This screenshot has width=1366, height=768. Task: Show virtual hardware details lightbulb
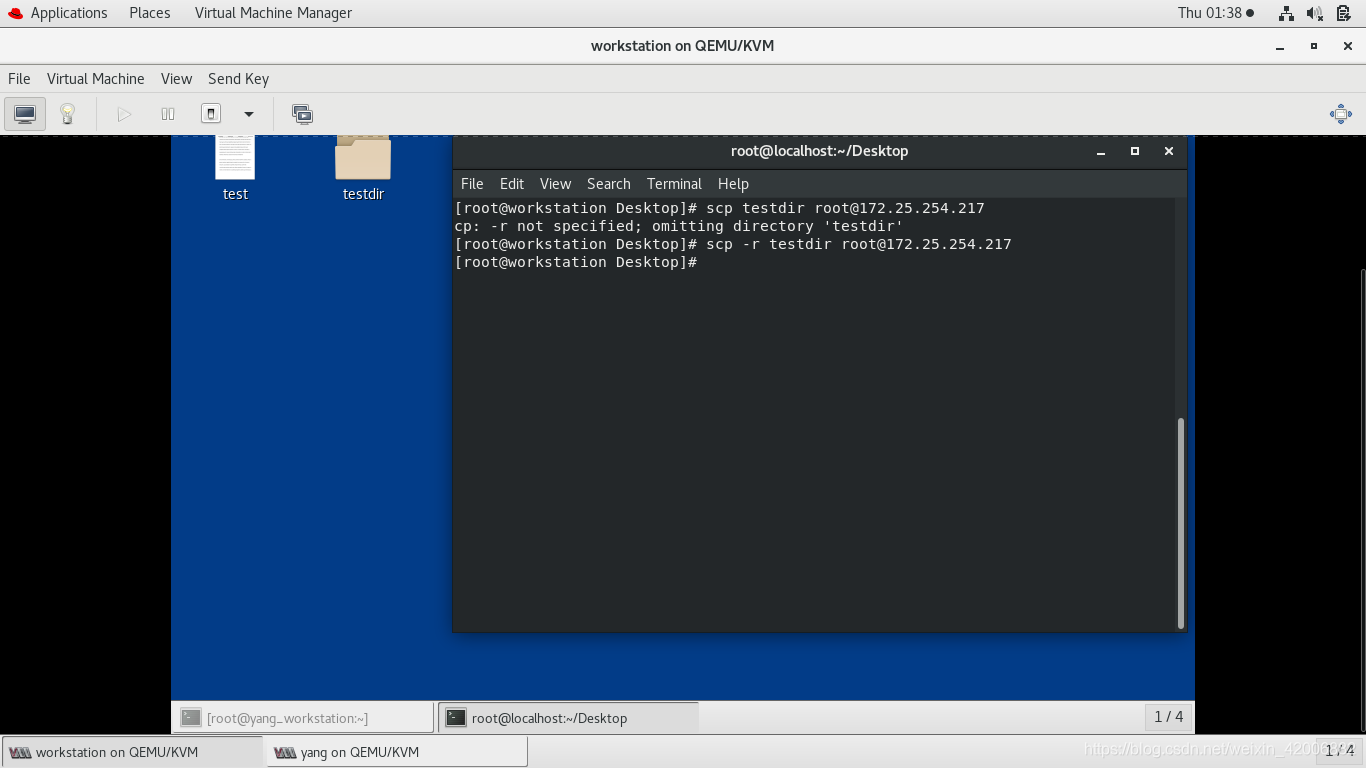(67, 114)
